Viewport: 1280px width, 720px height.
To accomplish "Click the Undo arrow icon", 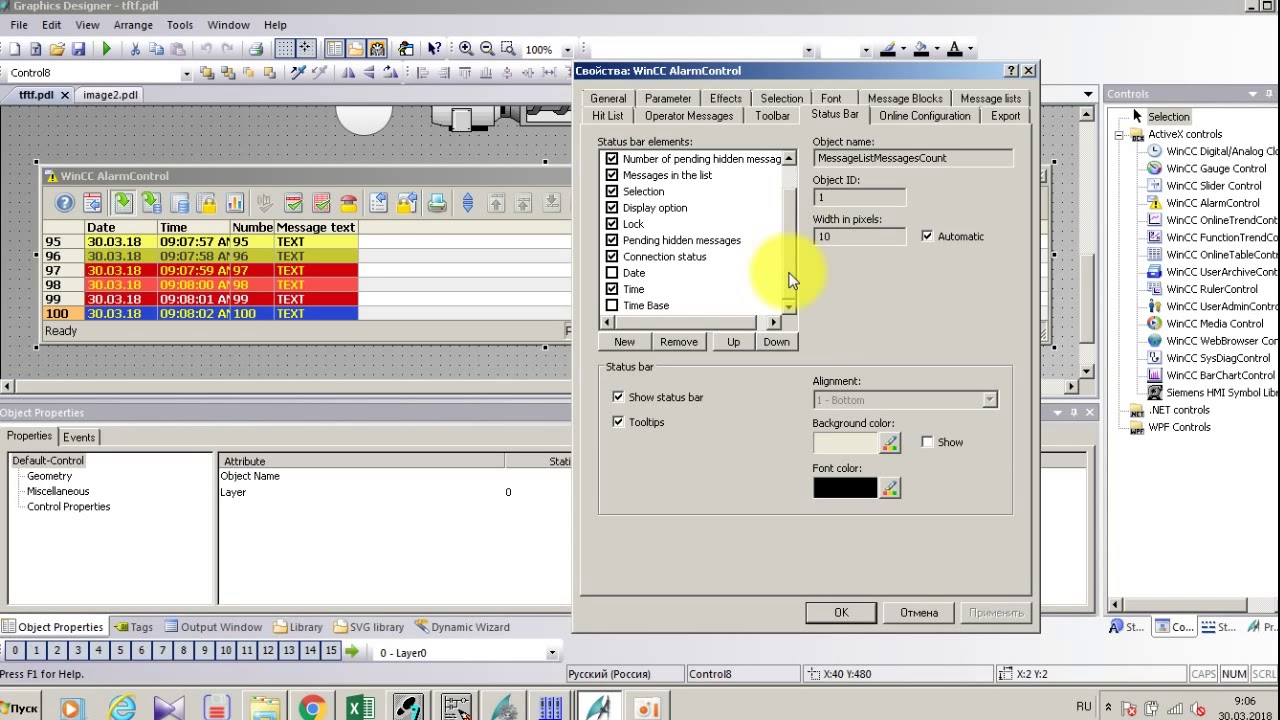I will pyautogui.click(x=206, y=49).
